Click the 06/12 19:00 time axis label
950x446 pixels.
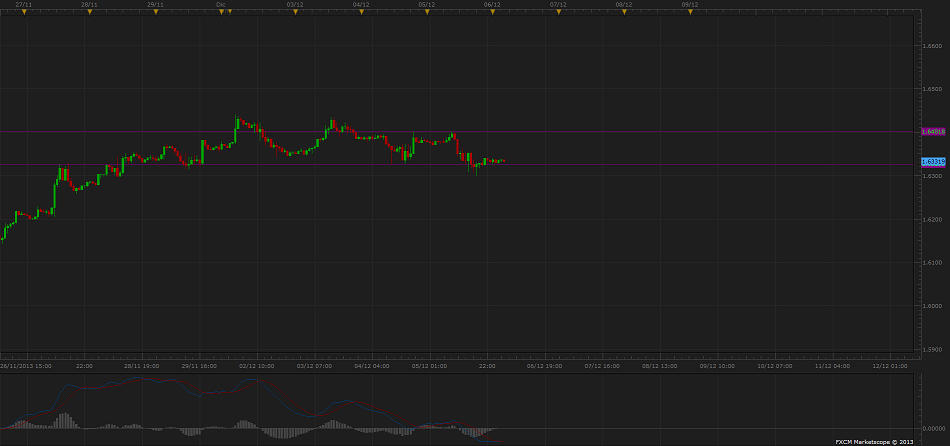[543, 366]
